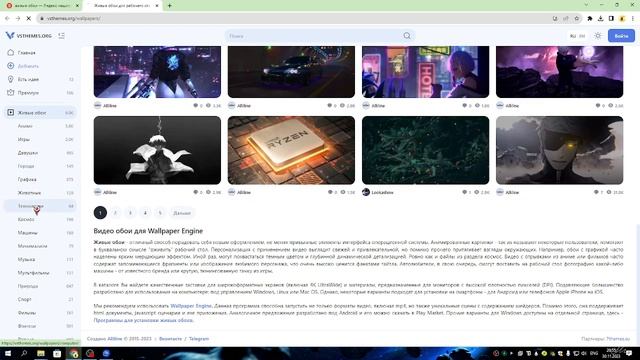This screenshot has width=640, height=360.
Task: Open the notification center on the taskbar
Action: tap(629, 353)
